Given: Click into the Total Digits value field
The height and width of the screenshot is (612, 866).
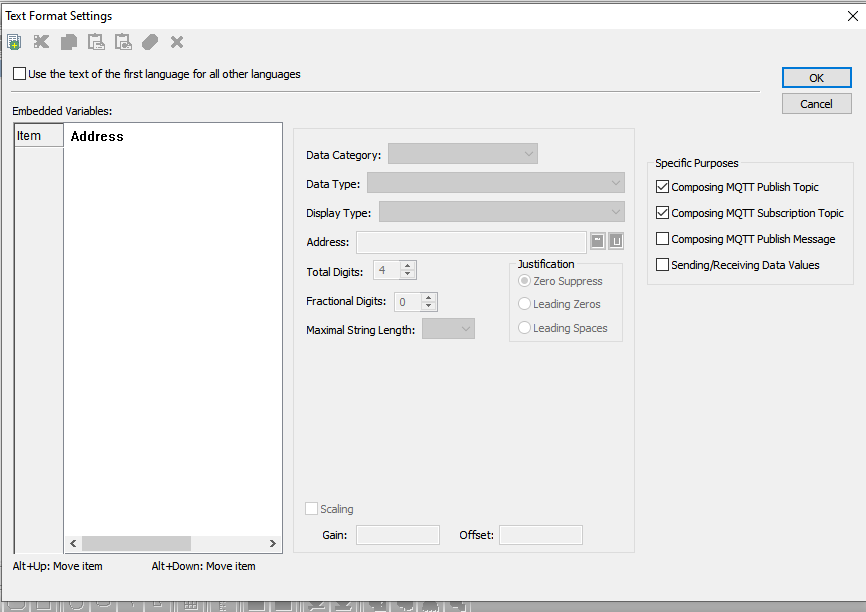Looking at the screenshot, I should 387,270.
